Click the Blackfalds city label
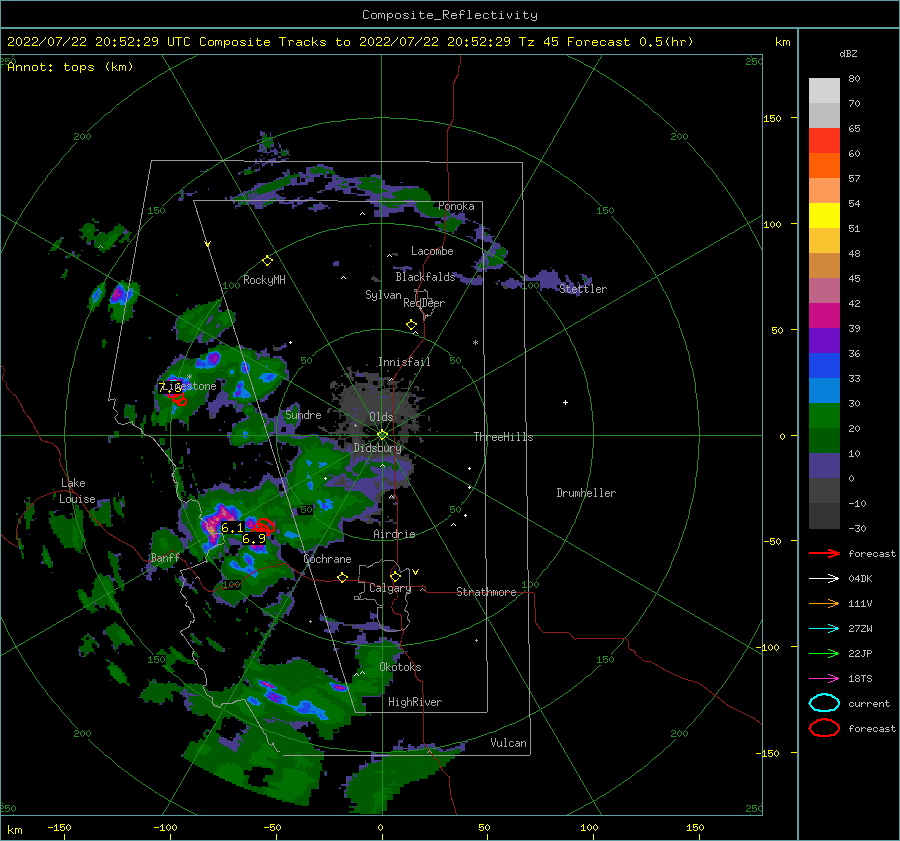The height and width of the screenshot is (841, 900). coord(425,277)
